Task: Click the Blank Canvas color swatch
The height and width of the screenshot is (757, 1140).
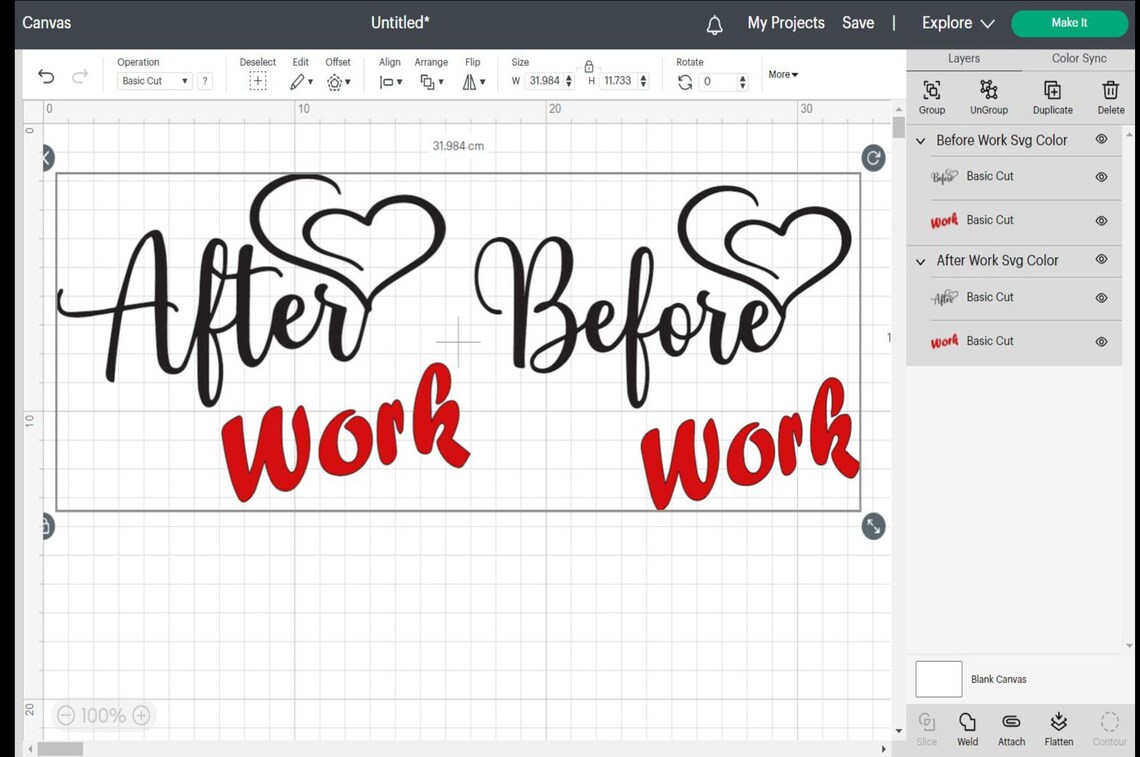Action: coord(938,678)
